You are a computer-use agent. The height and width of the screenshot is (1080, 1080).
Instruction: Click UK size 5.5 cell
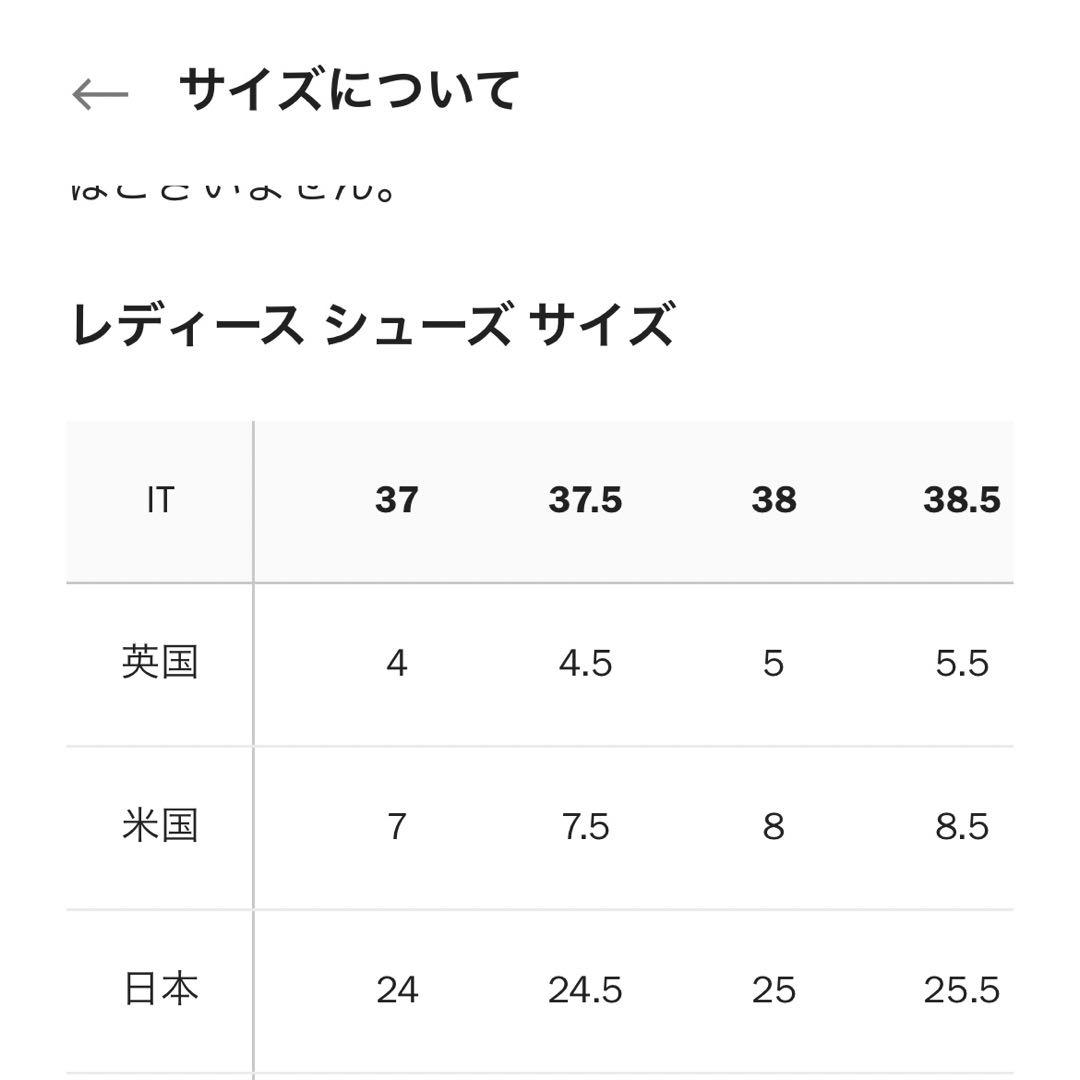(962, 662)
